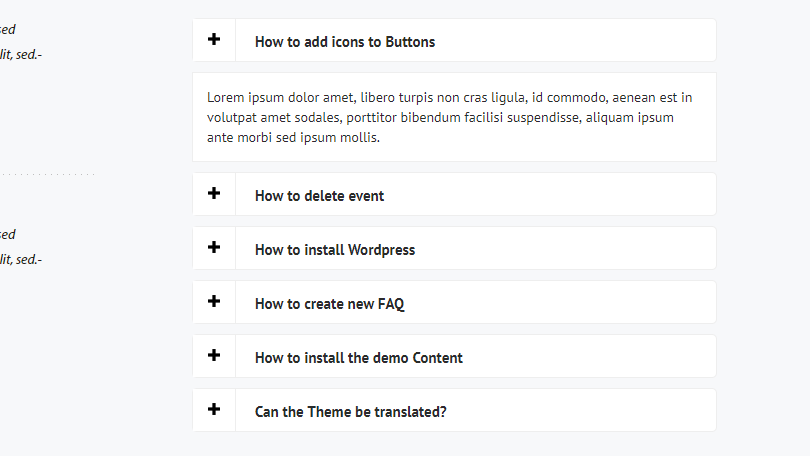810x456 pixels.
Task: Open the 'How to create new FAQ' title
Action: (x=329, y=304)
